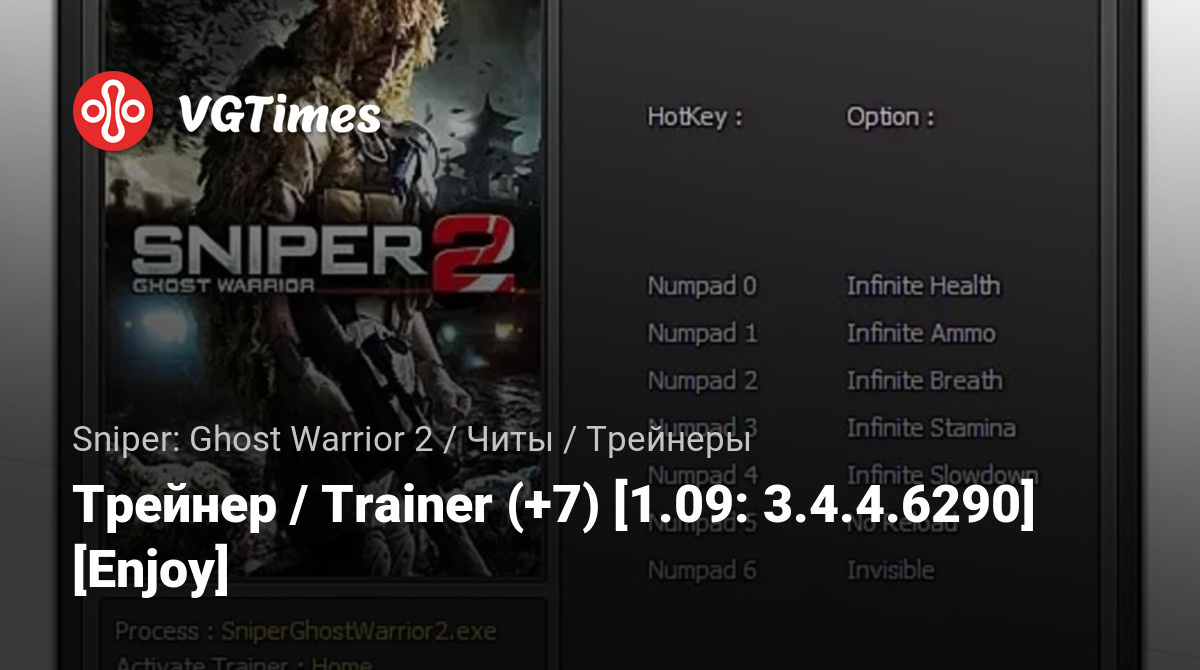This screenshot has height=670, width=1200.
Task: Click the Sniper 2 logo text on cover
Action: pyautogui.click(x=324, y=257)
